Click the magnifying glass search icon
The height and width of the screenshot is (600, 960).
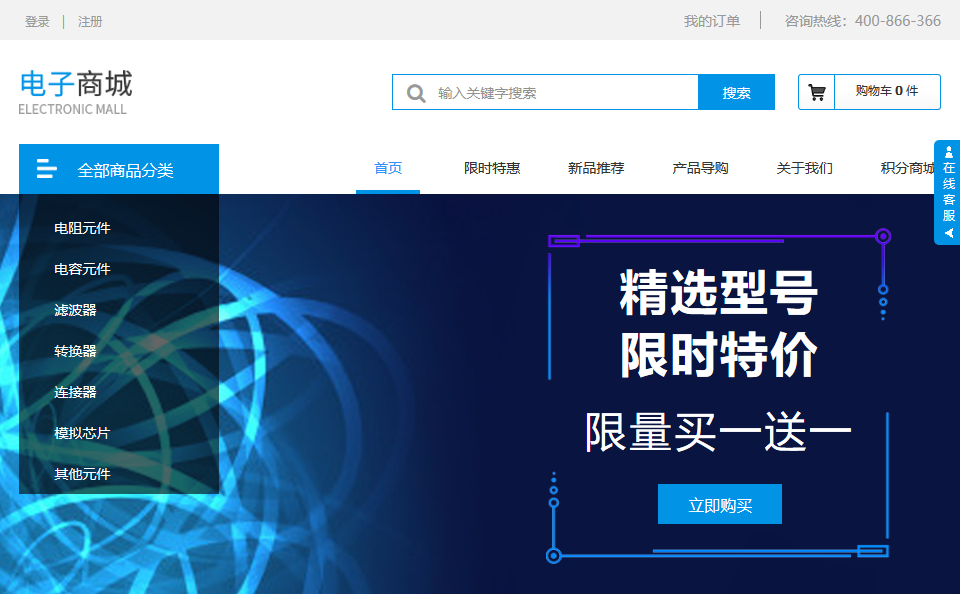(416, 93)
